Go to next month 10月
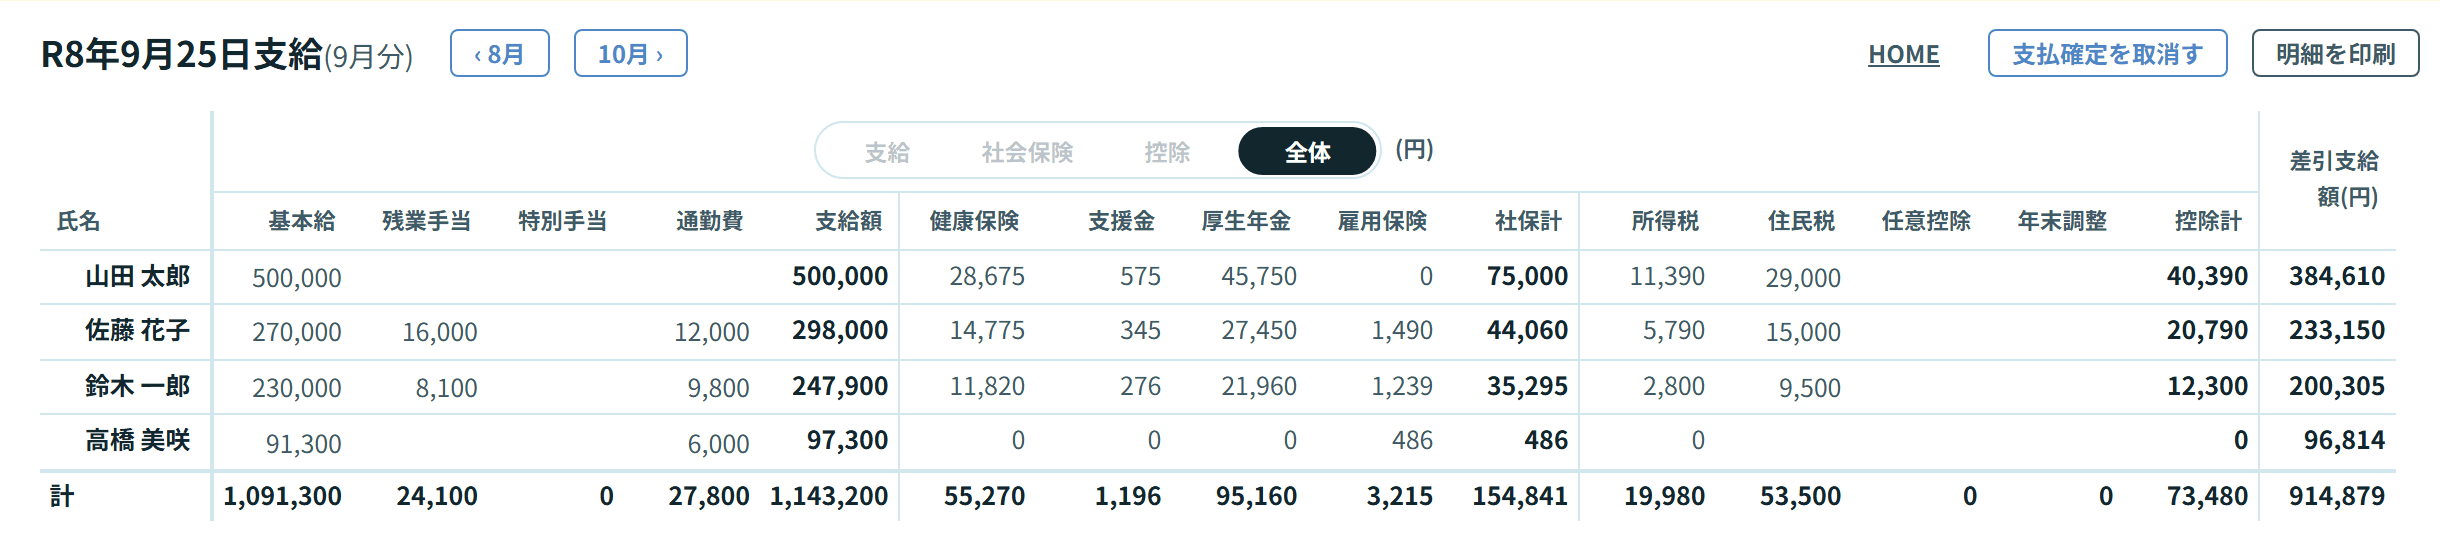Viewport: 2440px width, 550px height. click(630, 54)
